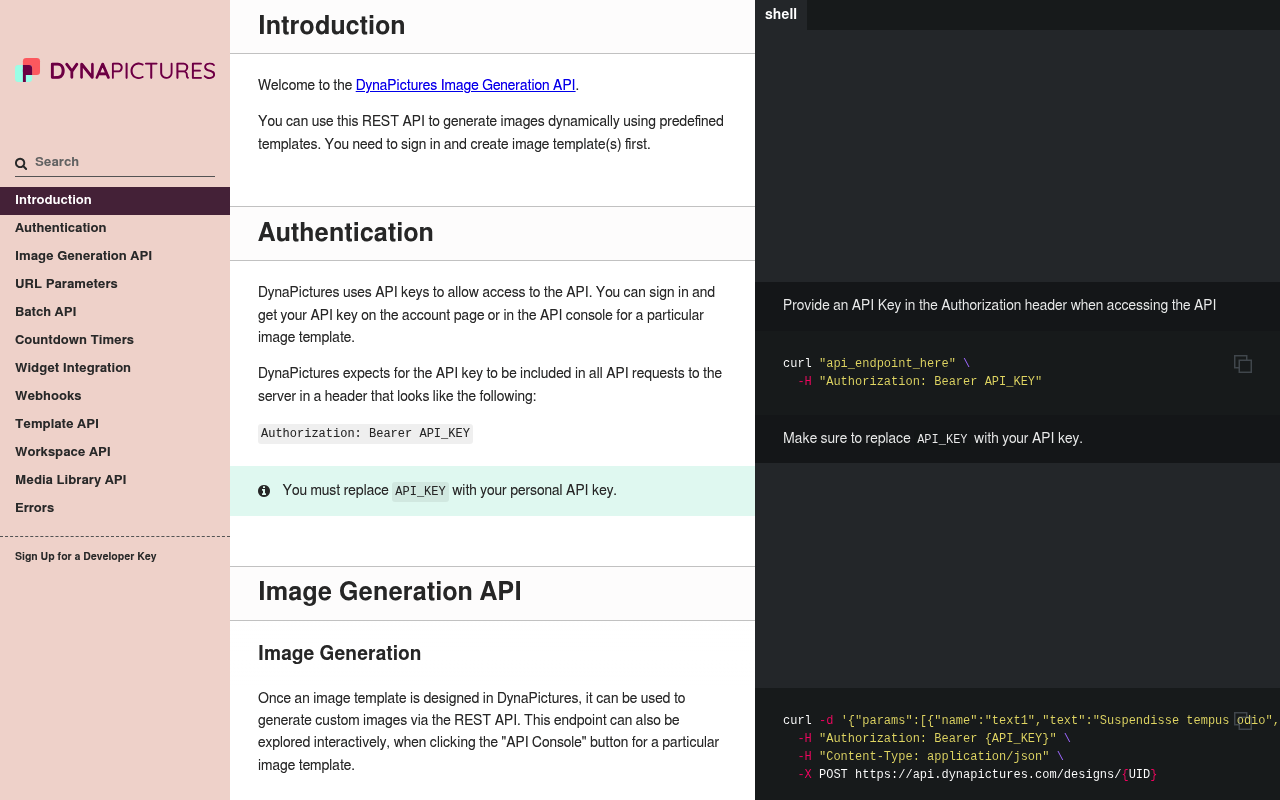Copy the image generation curl snippet
The image size is (1280, 800).
click(1243, 720)
